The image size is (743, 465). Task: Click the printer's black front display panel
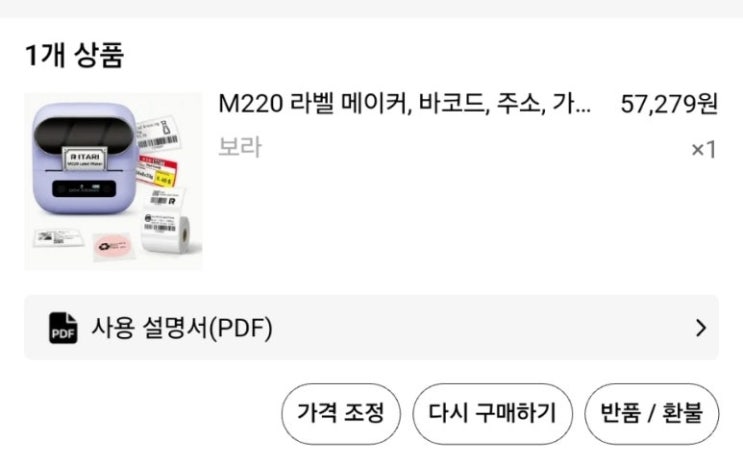click(x=84, y=188)
